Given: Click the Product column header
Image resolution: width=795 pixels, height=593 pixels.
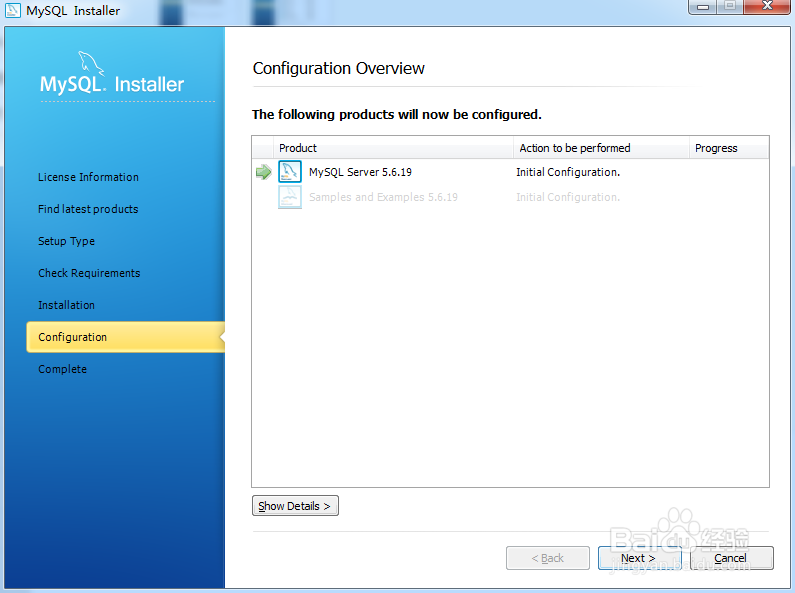Looking at the screenshot, I should click(393, 148).
